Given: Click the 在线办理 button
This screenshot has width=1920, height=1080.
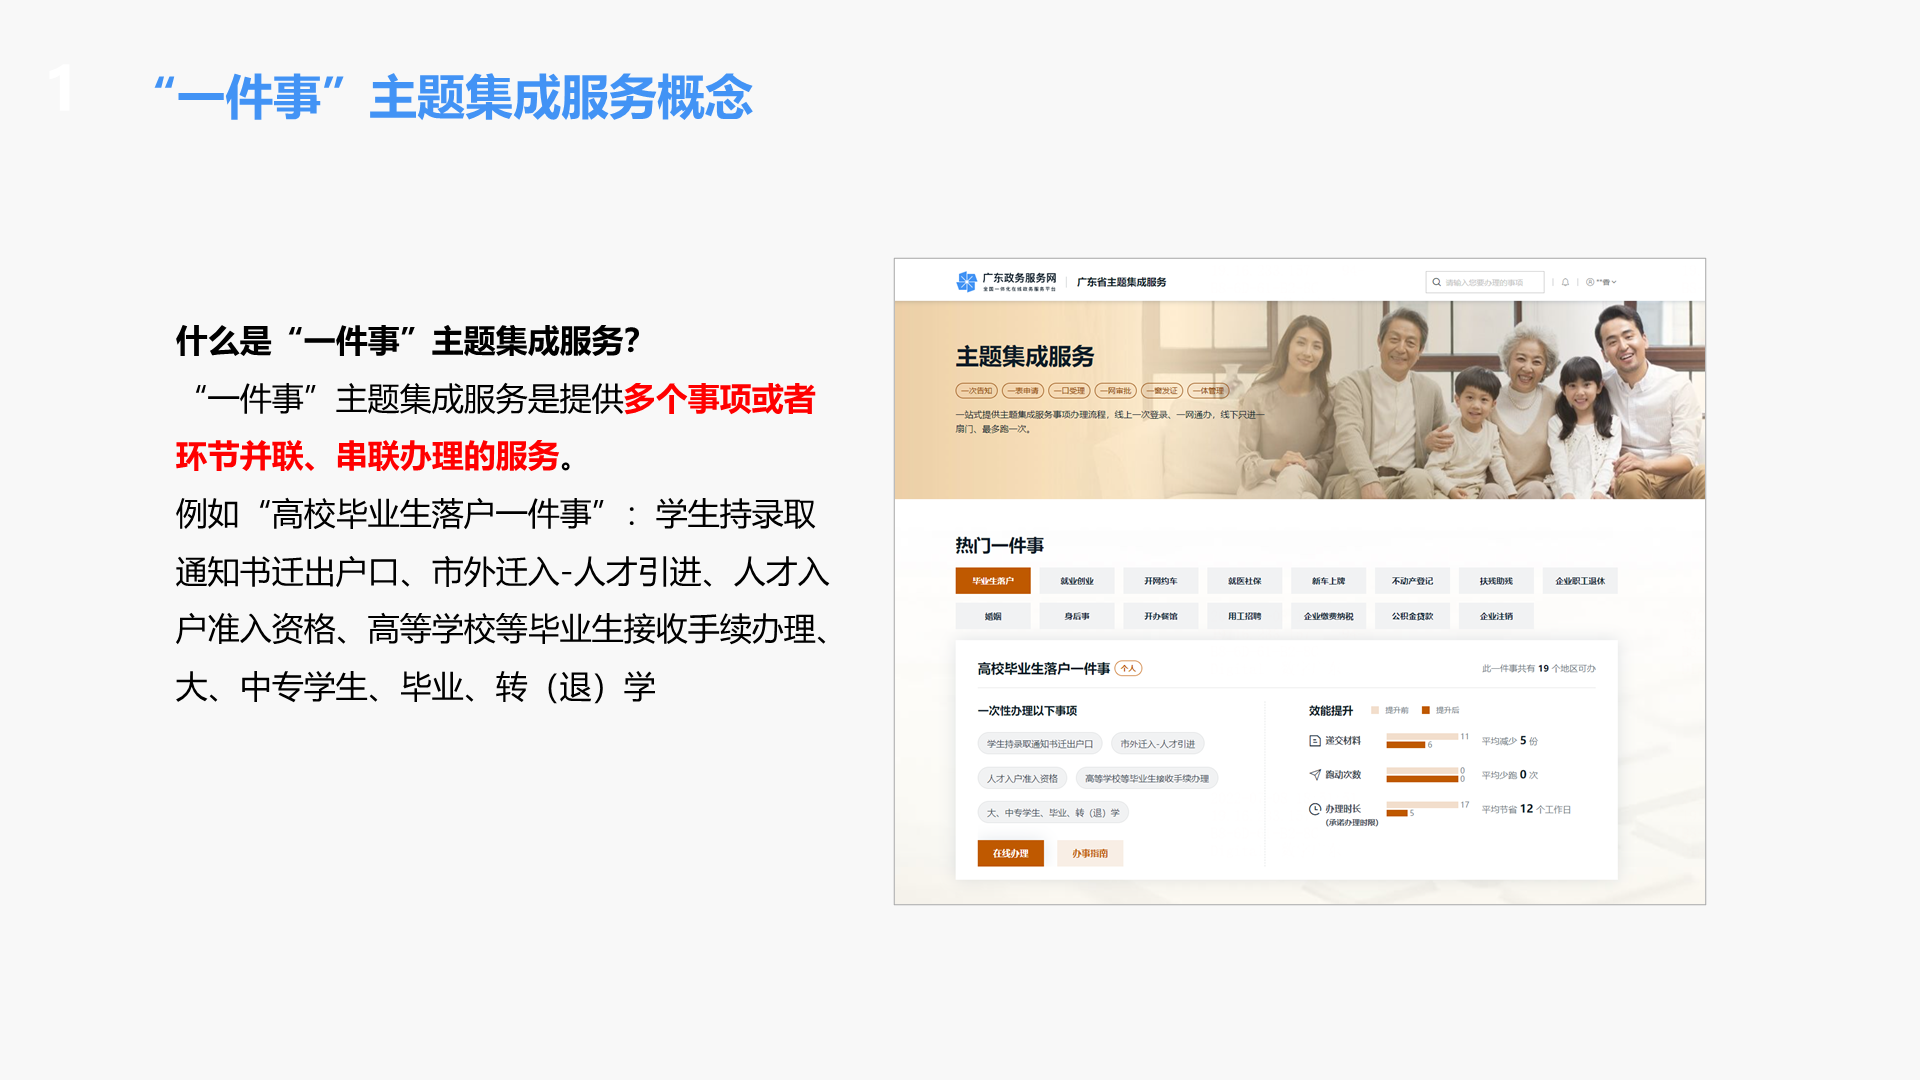Looking at the screenshot, I should pyautogui.click(x=1011, y=853).
